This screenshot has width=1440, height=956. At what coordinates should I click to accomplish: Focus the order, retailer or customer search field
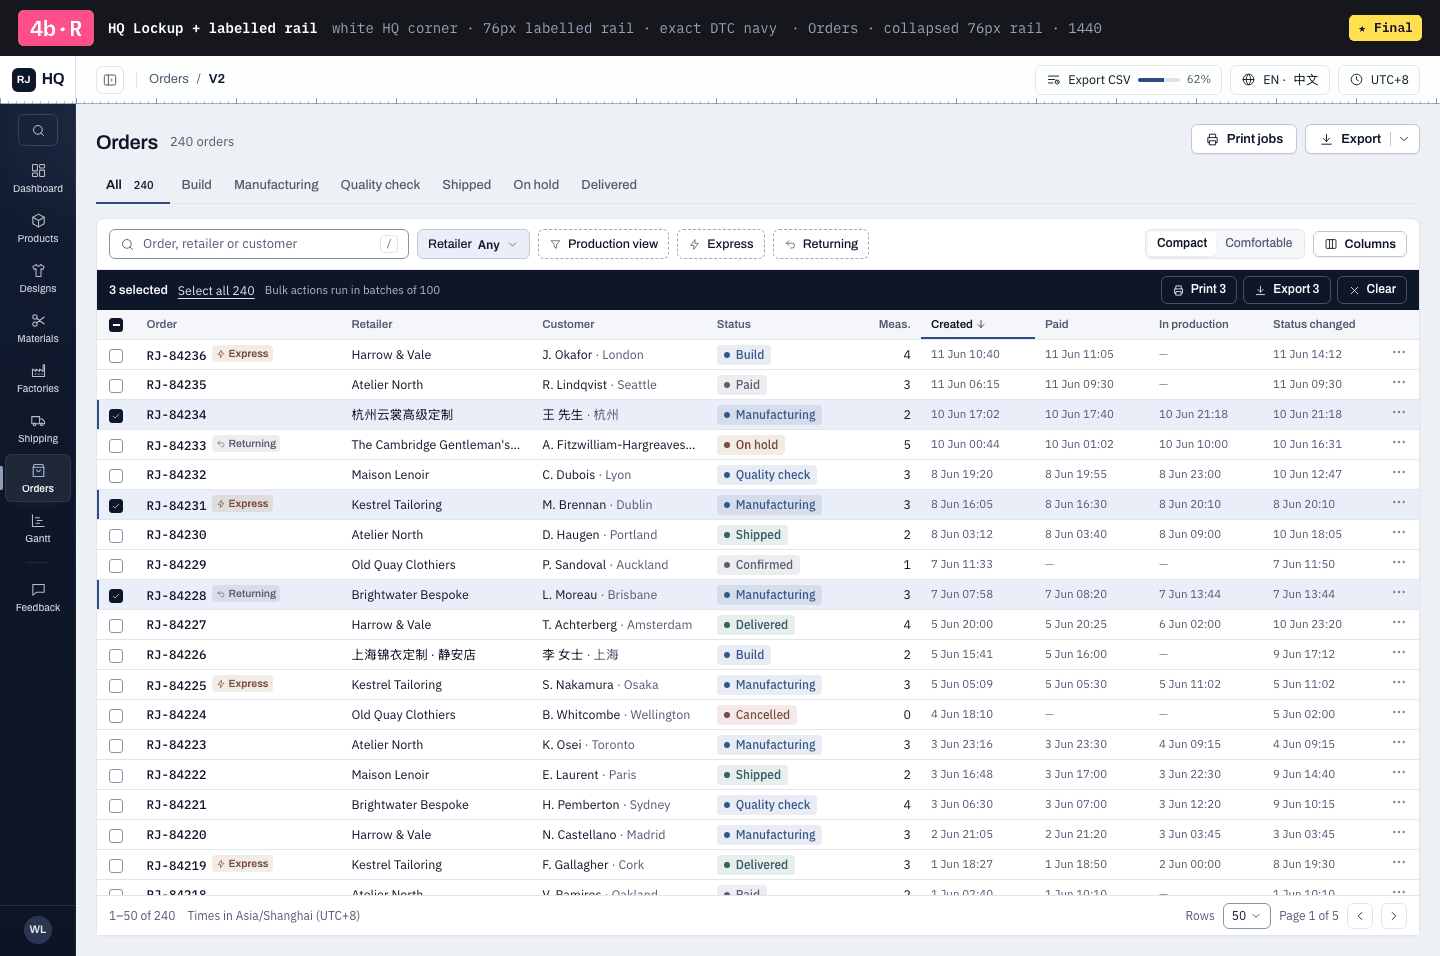tap(259, 244)
